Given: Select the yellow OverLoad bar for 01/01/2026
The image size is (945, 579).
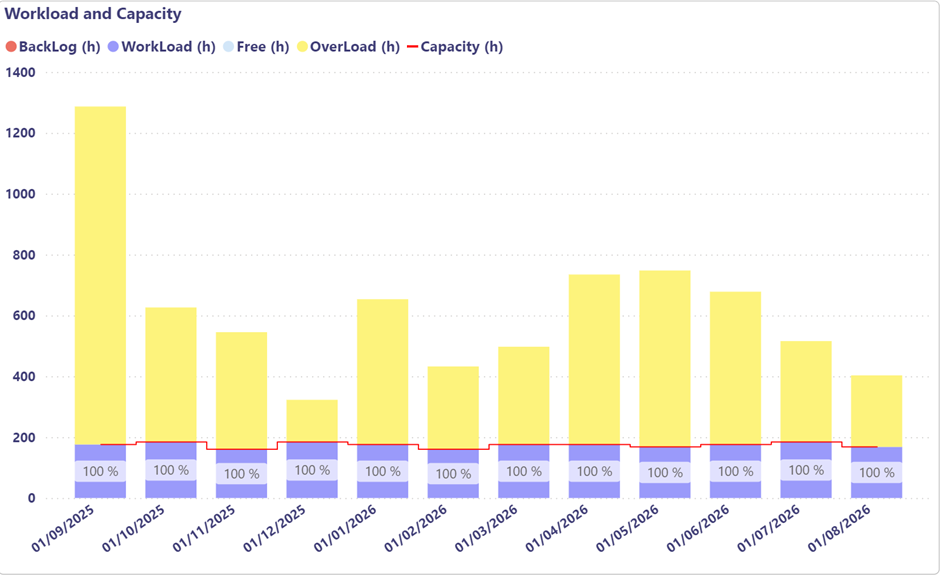Looking at the screenshot, I should (383, 370).
